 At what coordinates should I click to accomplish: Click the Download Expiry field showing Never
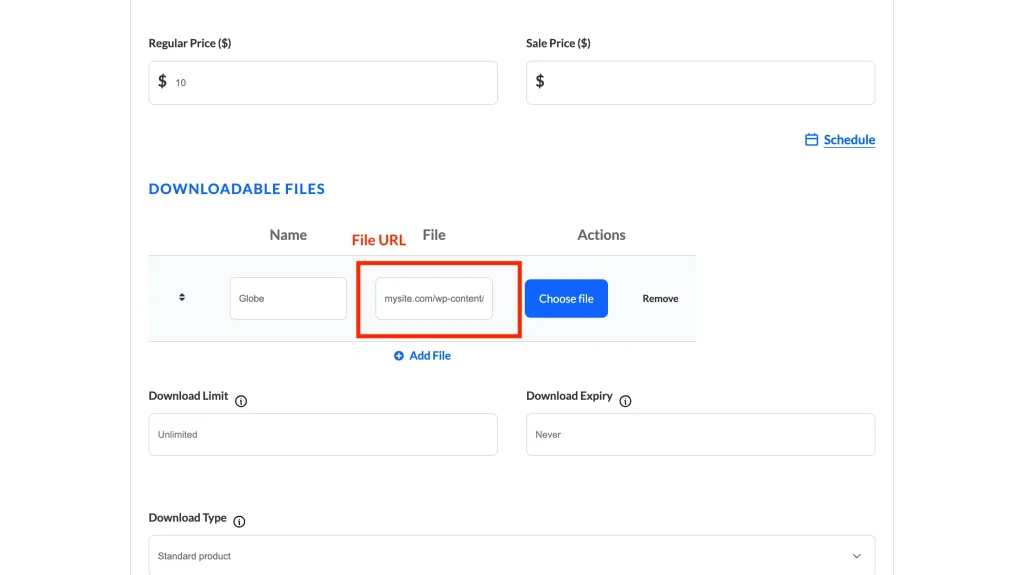pyautogui.click(x=700, y=435)
